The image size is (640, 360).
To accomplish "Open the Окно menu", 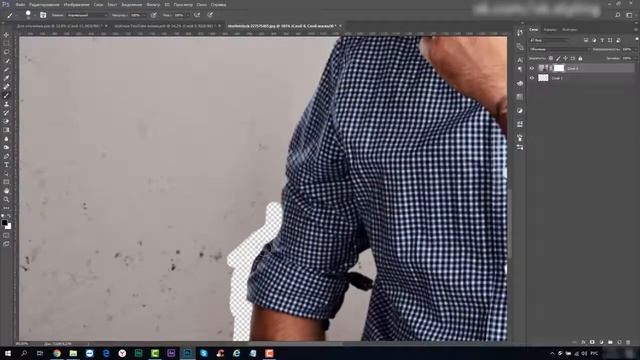I will (202, 4).
